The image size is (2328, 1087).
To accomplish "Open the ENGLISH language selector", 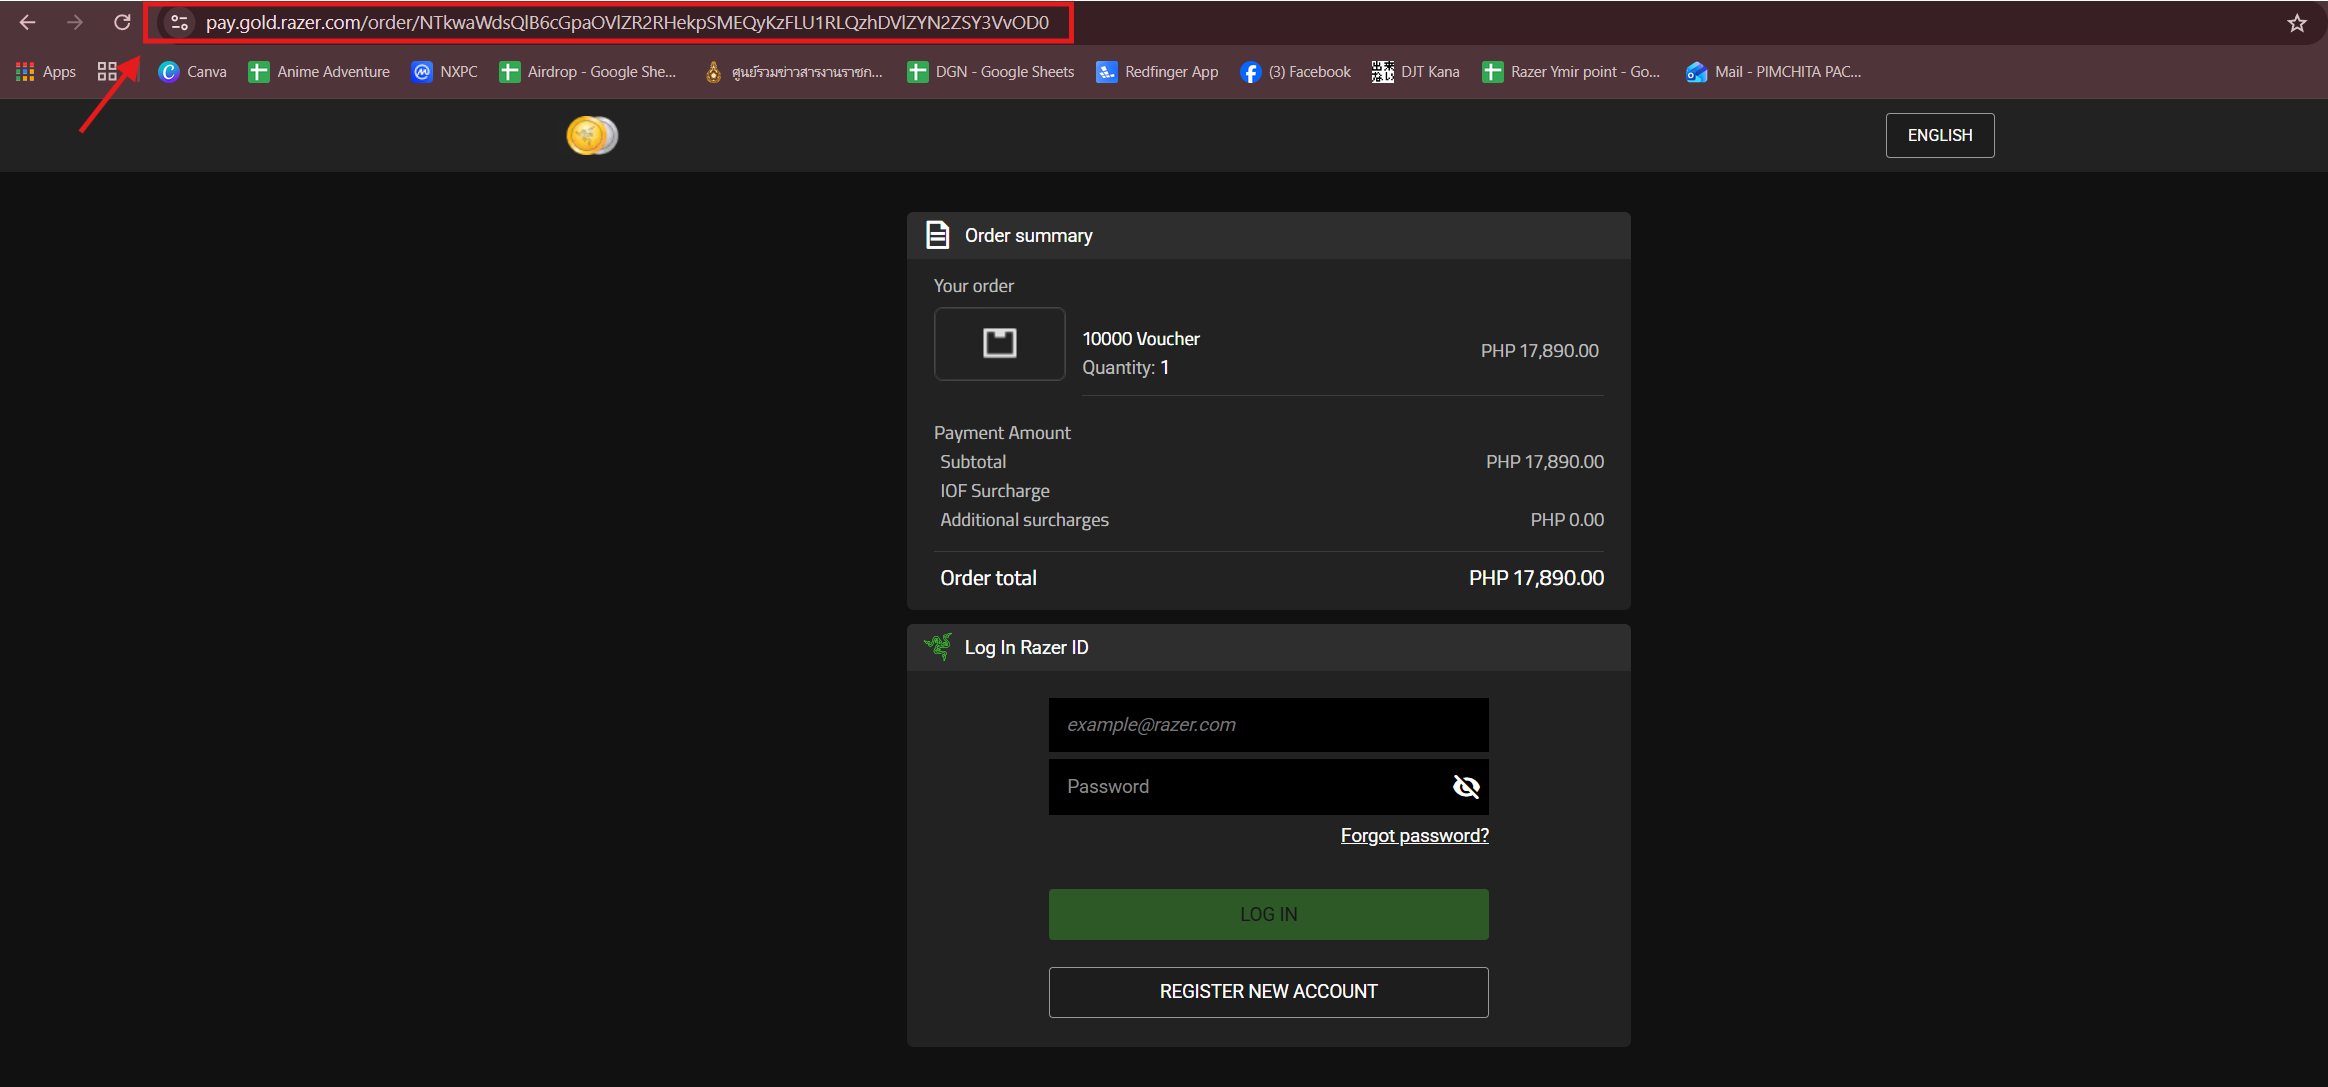I will pos(1940,135).
